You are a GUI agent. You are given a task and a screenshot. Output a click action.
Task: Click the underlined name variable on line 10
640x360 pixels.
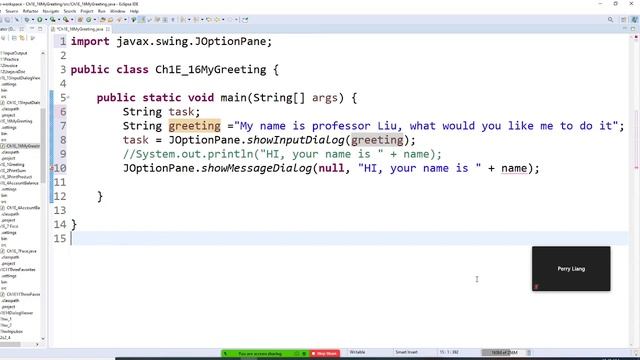coord(514,168)
